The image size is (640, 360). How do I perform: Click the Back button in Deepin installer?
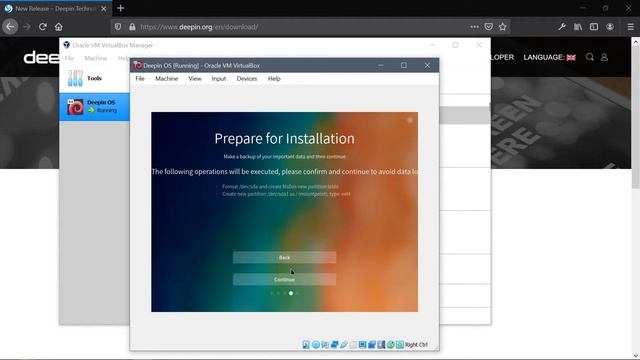(284, 258)
